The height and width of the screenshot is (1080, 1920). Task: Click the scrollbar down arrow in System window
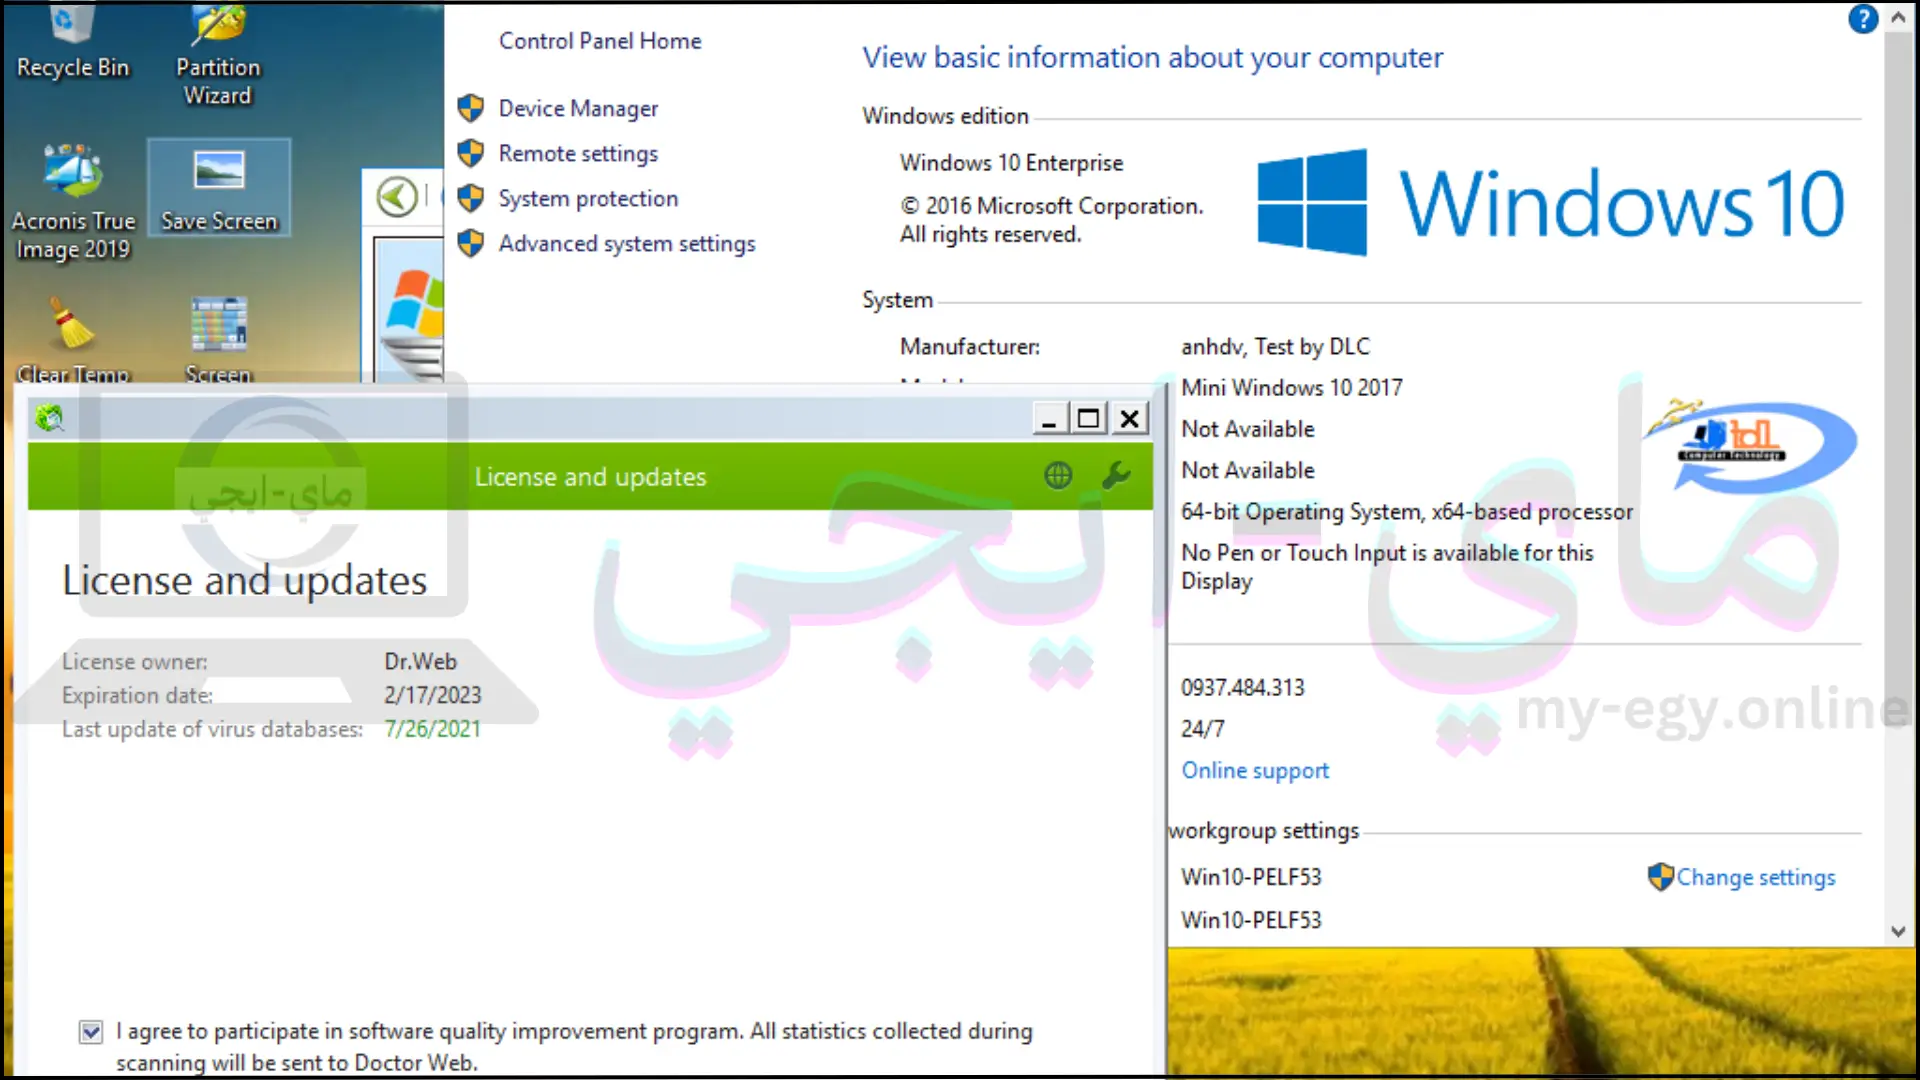(1898, 931)
